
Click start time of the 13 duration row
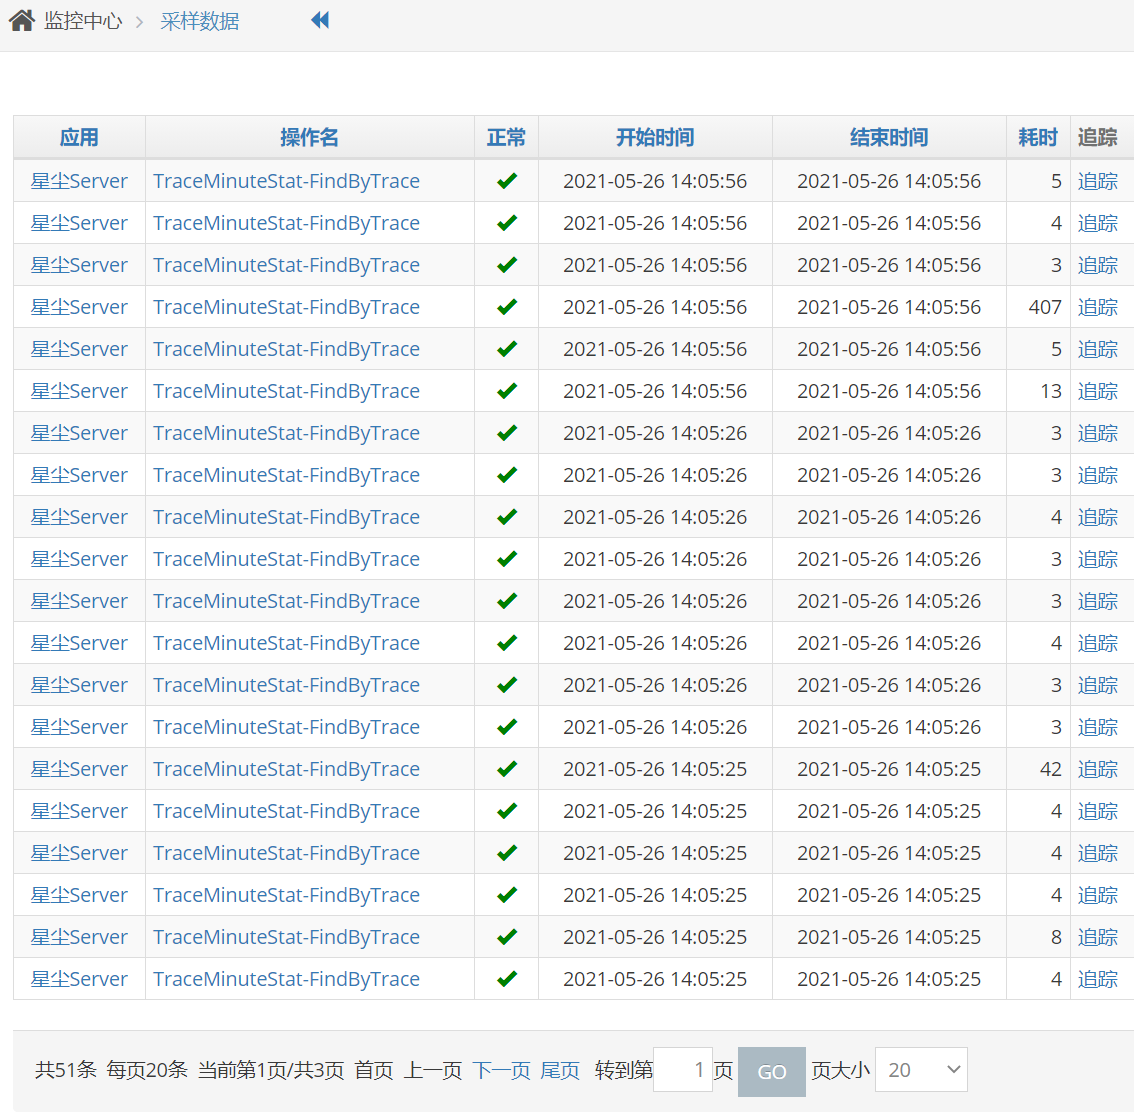coord(655,391)
